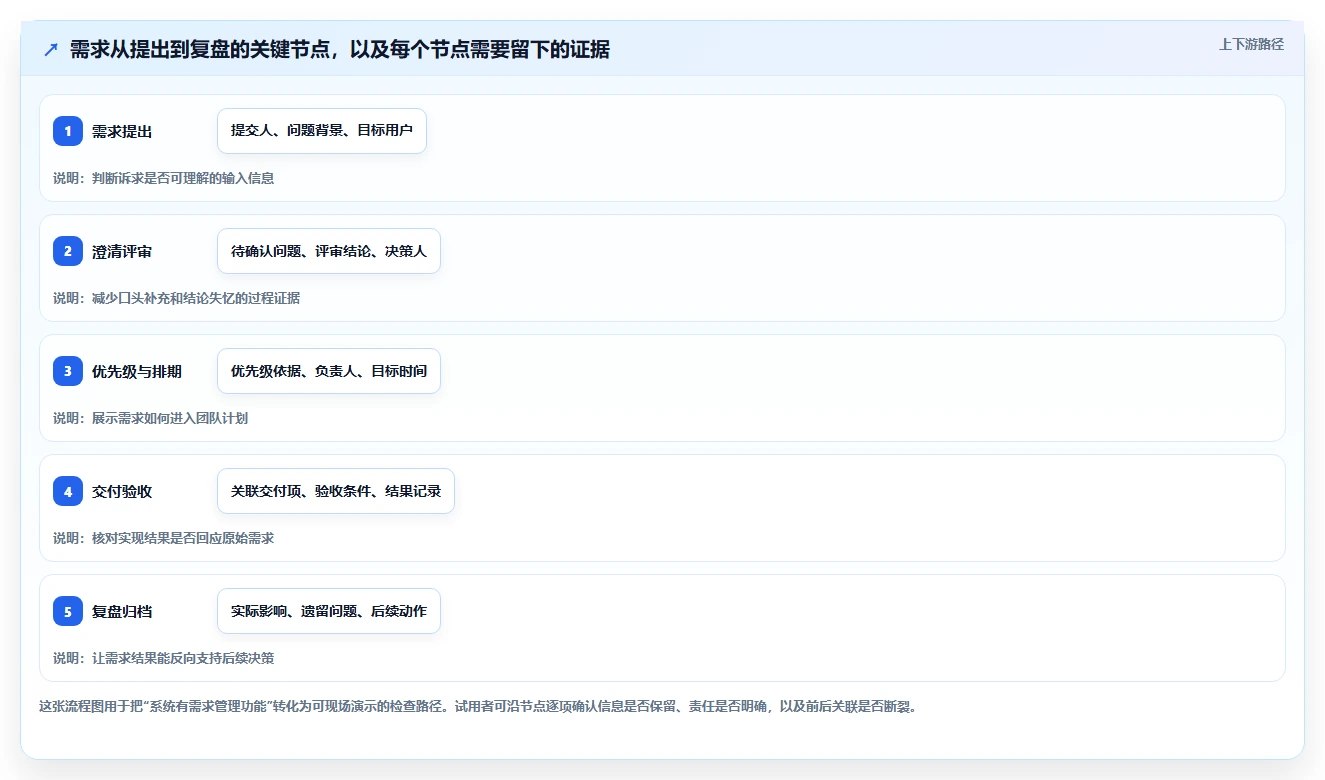The width and height of the screenshot is (1325, 780).
Task: Click the arrow icon beside the flowchart title
Action: click(x=51, y=50)
